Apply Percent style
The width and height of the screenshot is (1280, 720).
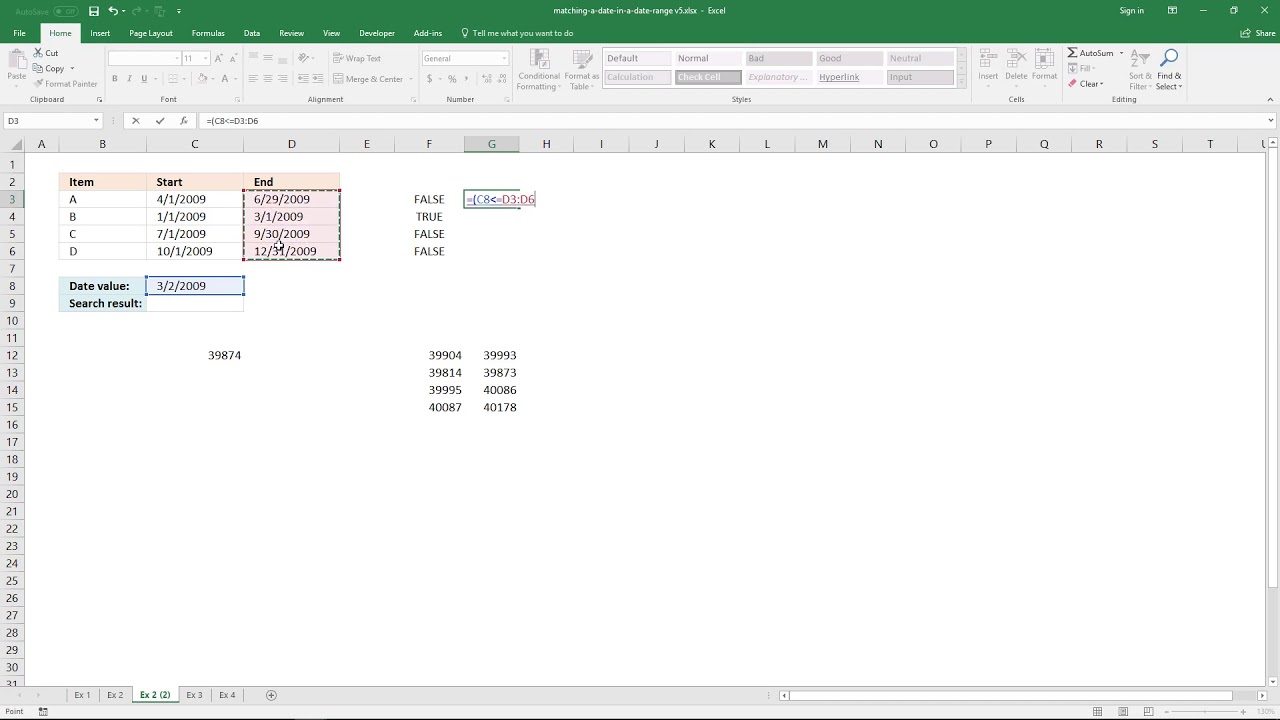pos(452,79)
